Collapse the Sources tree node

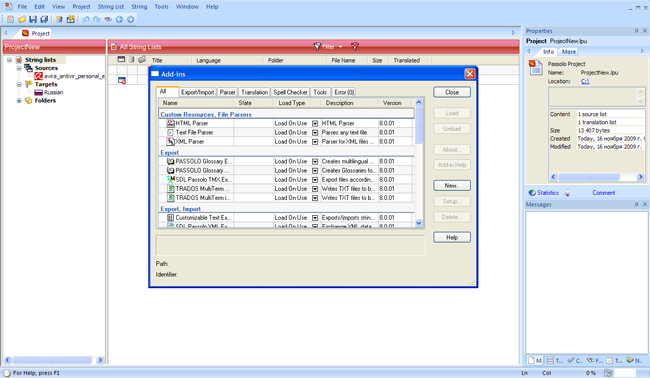click(x=19, y=68)
